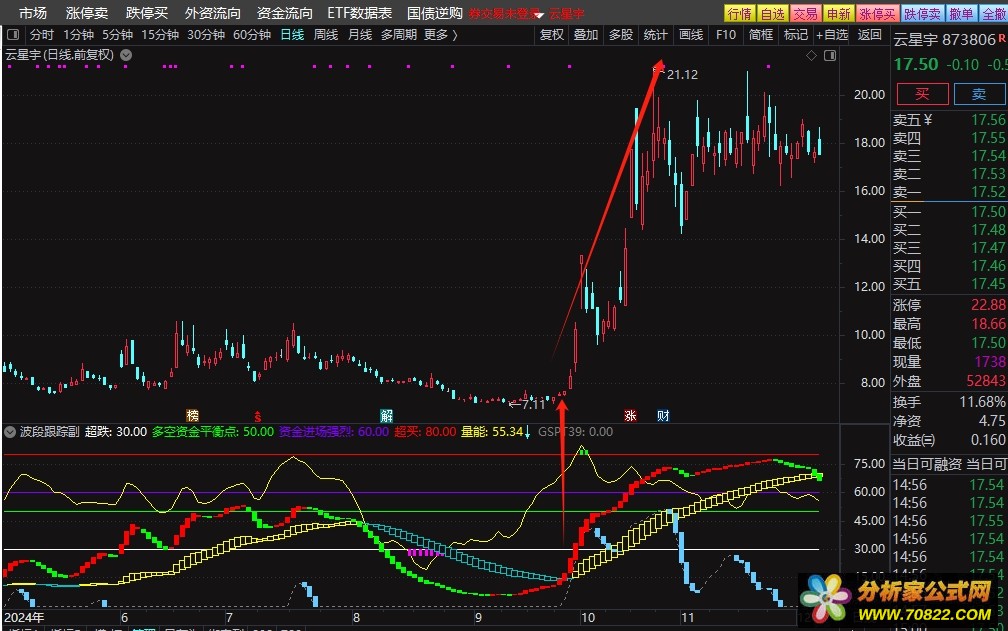Click the 资金进场强烈: 60.00 indicator label
The width and height of the screenshot is (1008, 631).
[334, 432]
